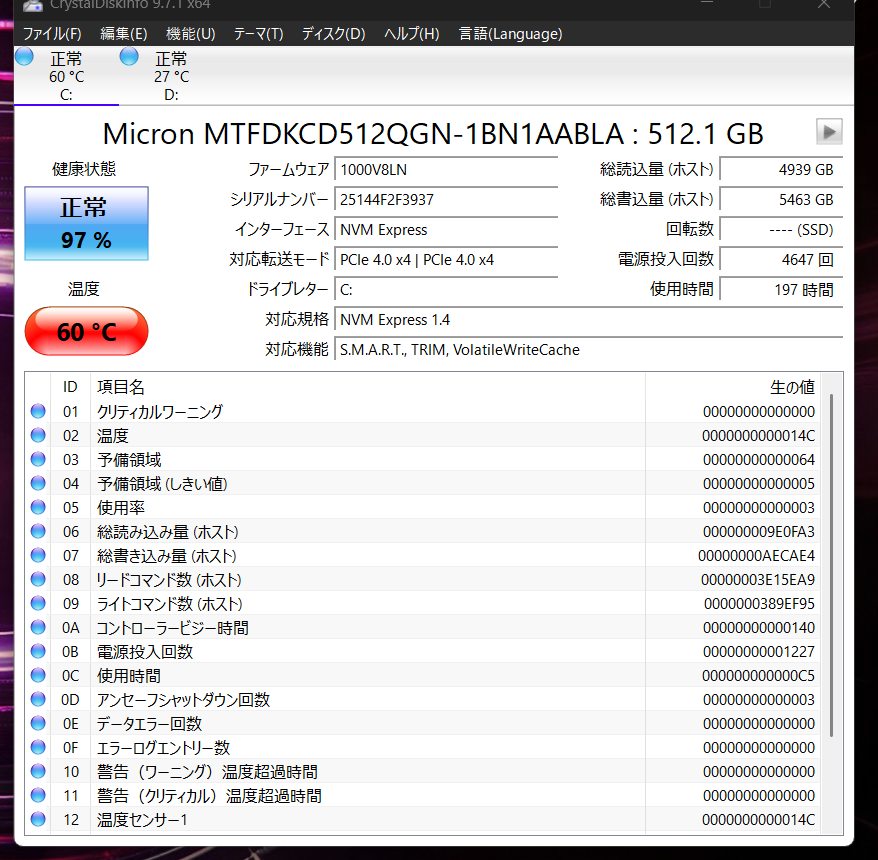Click status orb for クリティカルワーニング row
The width and height of the screenshot is (878, 860).
point(39,411)
